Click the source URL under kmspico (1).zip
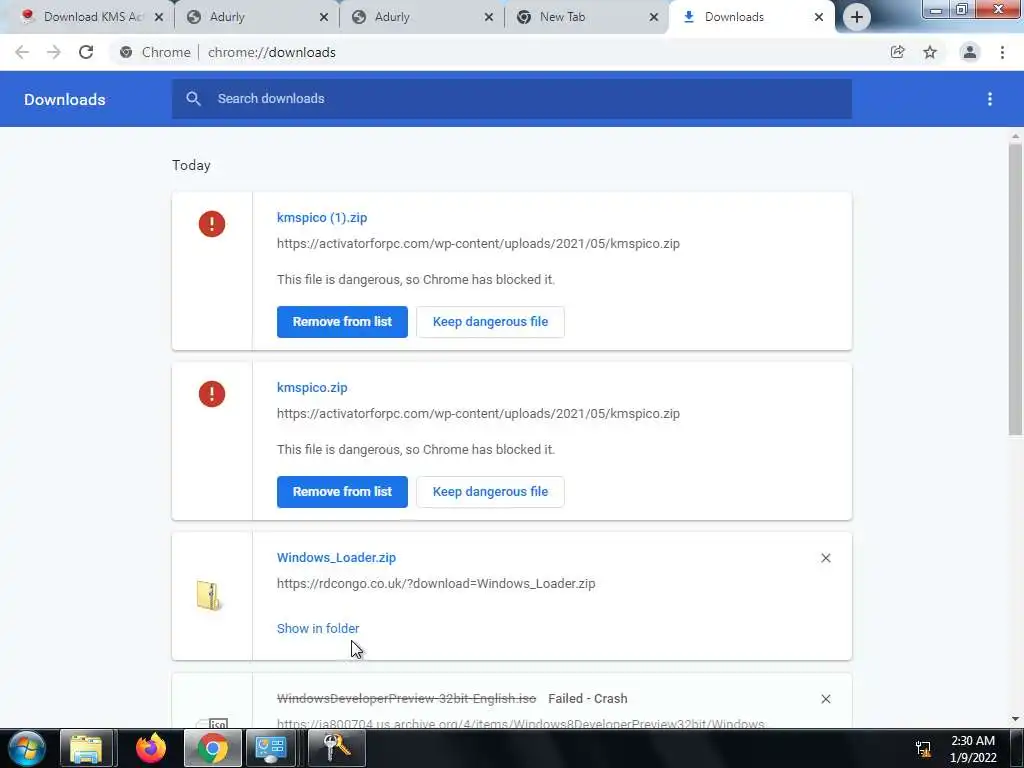 click(478, 244)
